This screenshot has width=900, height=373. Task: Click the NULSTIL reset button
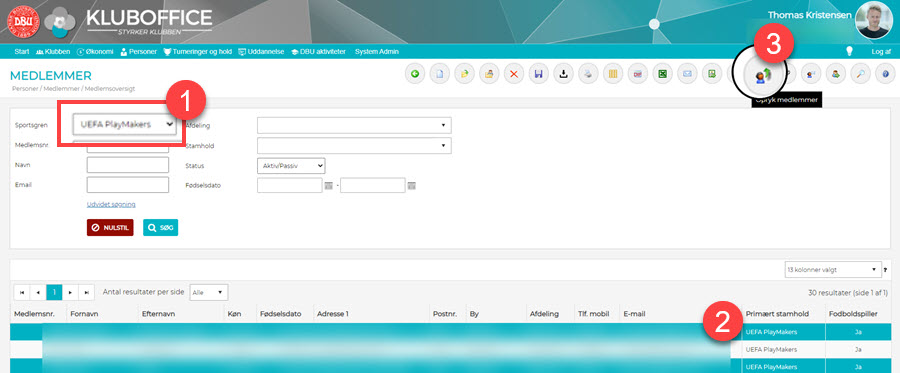[110, 227]
